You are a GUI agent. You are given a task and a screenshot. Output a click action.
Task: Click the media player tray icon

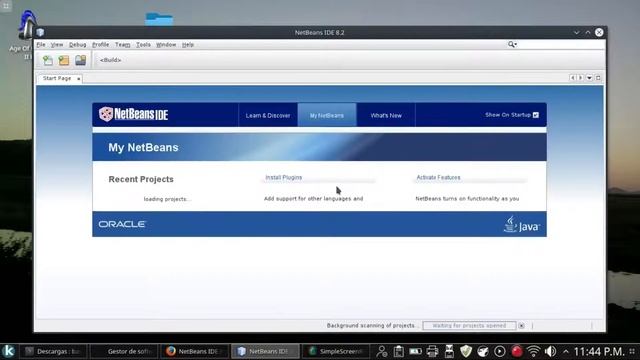[499, 351]
